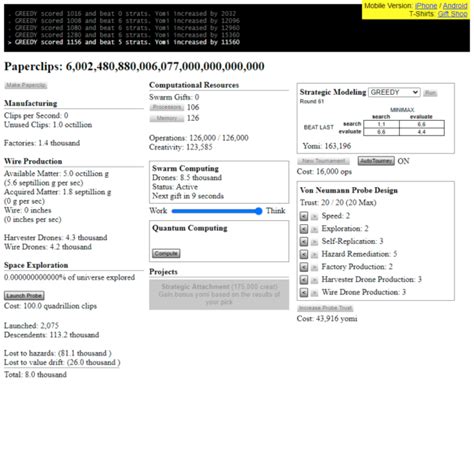The image size is (474, 458).
Task: Increase Exploration with its right arrow
Action: pos(314,229)
